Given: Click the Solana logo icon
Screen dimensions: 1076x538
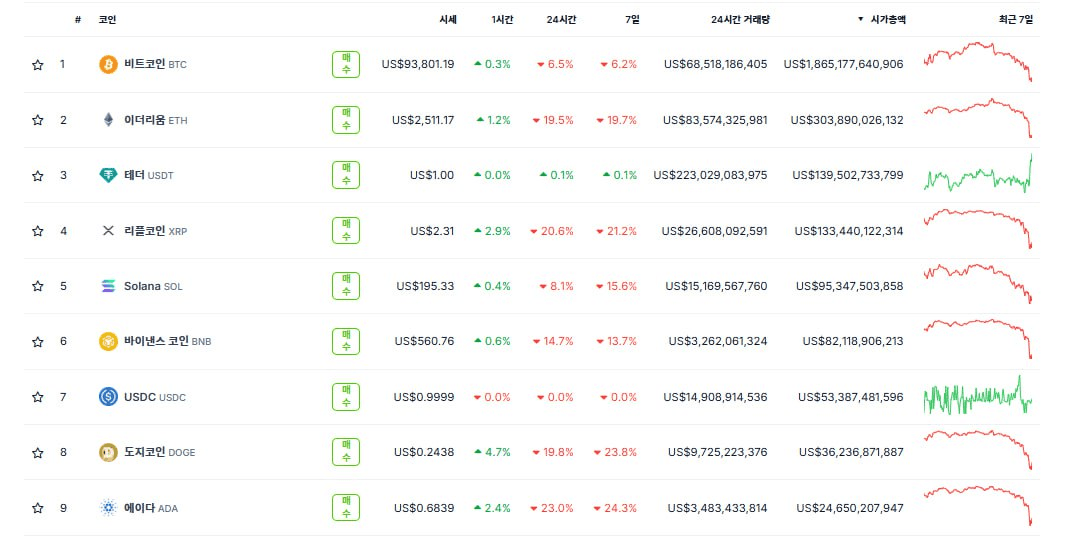Looking at the screenshot, I should (x=108, y=286).
